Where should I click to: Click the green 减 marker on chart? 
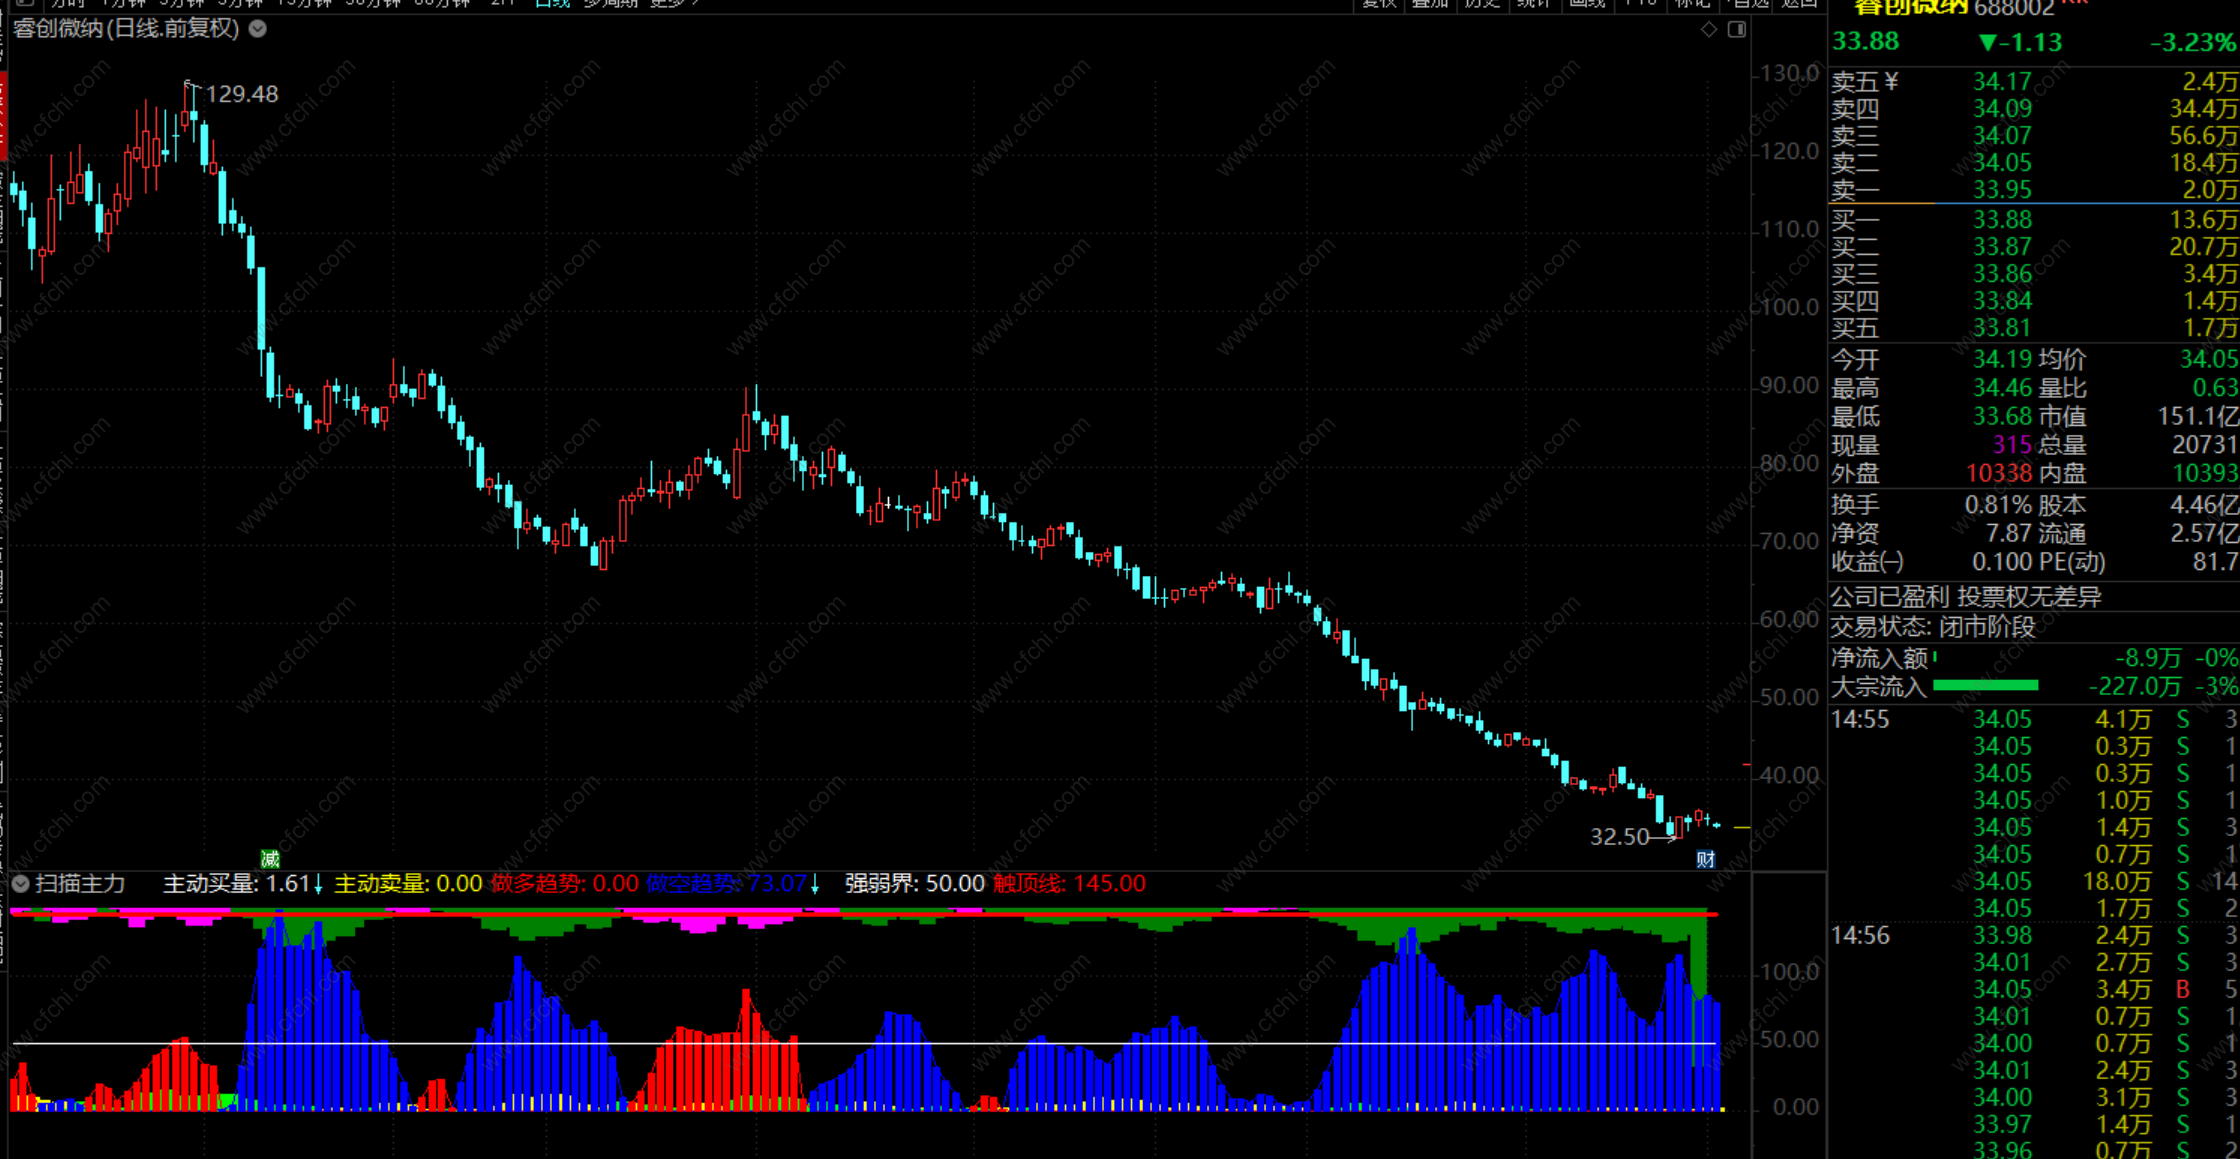(x=270, y=859)
